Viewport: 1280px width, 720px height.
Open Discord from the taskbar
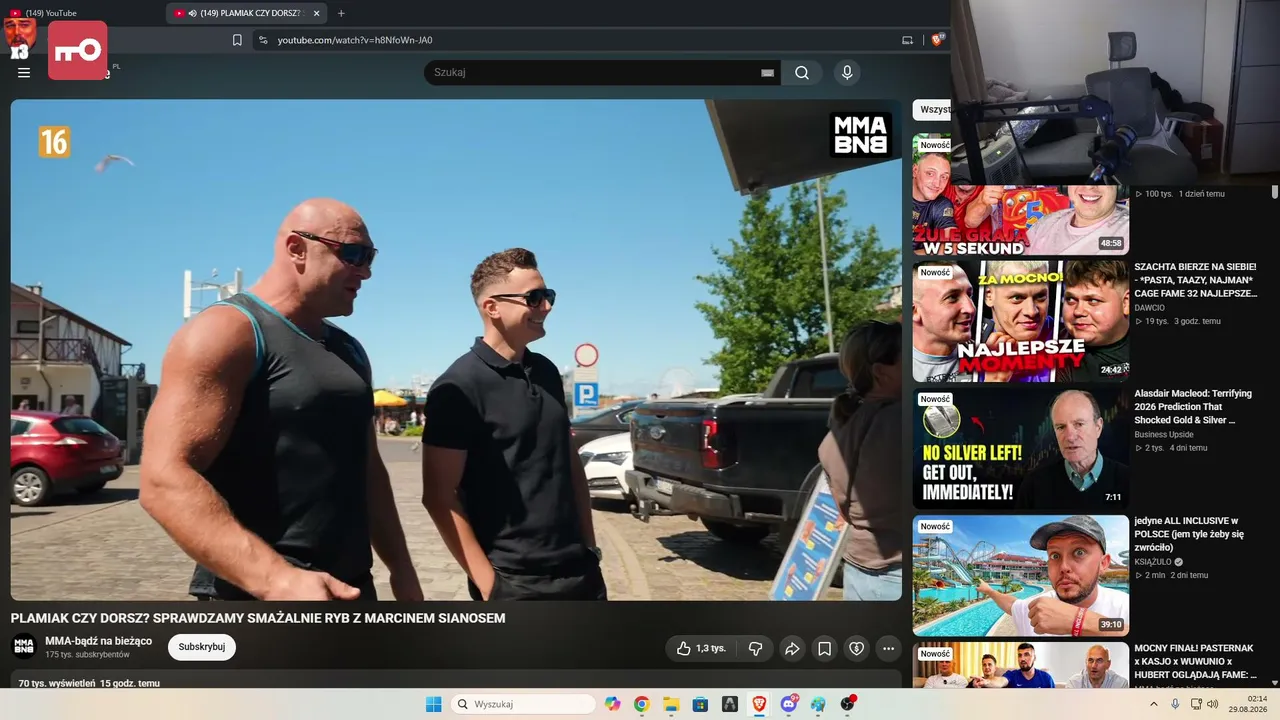coord(789,704)
